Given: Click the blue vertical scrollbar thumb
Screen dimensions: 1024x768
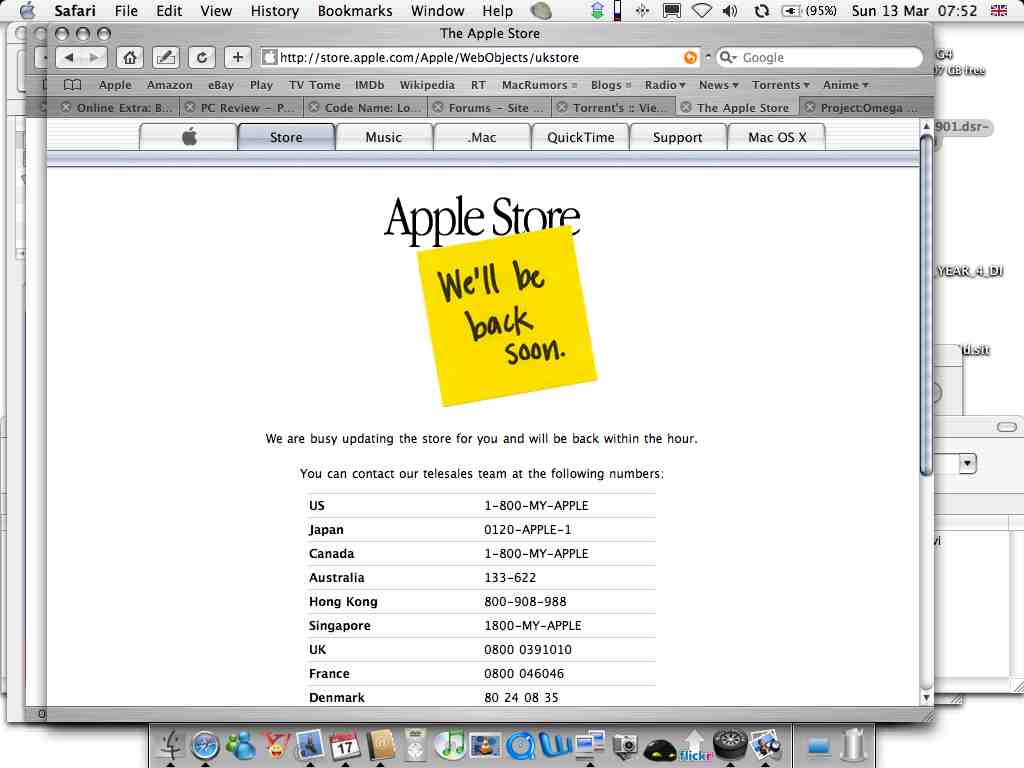Looking at the screenshot, I should pyautogui.click(x=926, y=305).
